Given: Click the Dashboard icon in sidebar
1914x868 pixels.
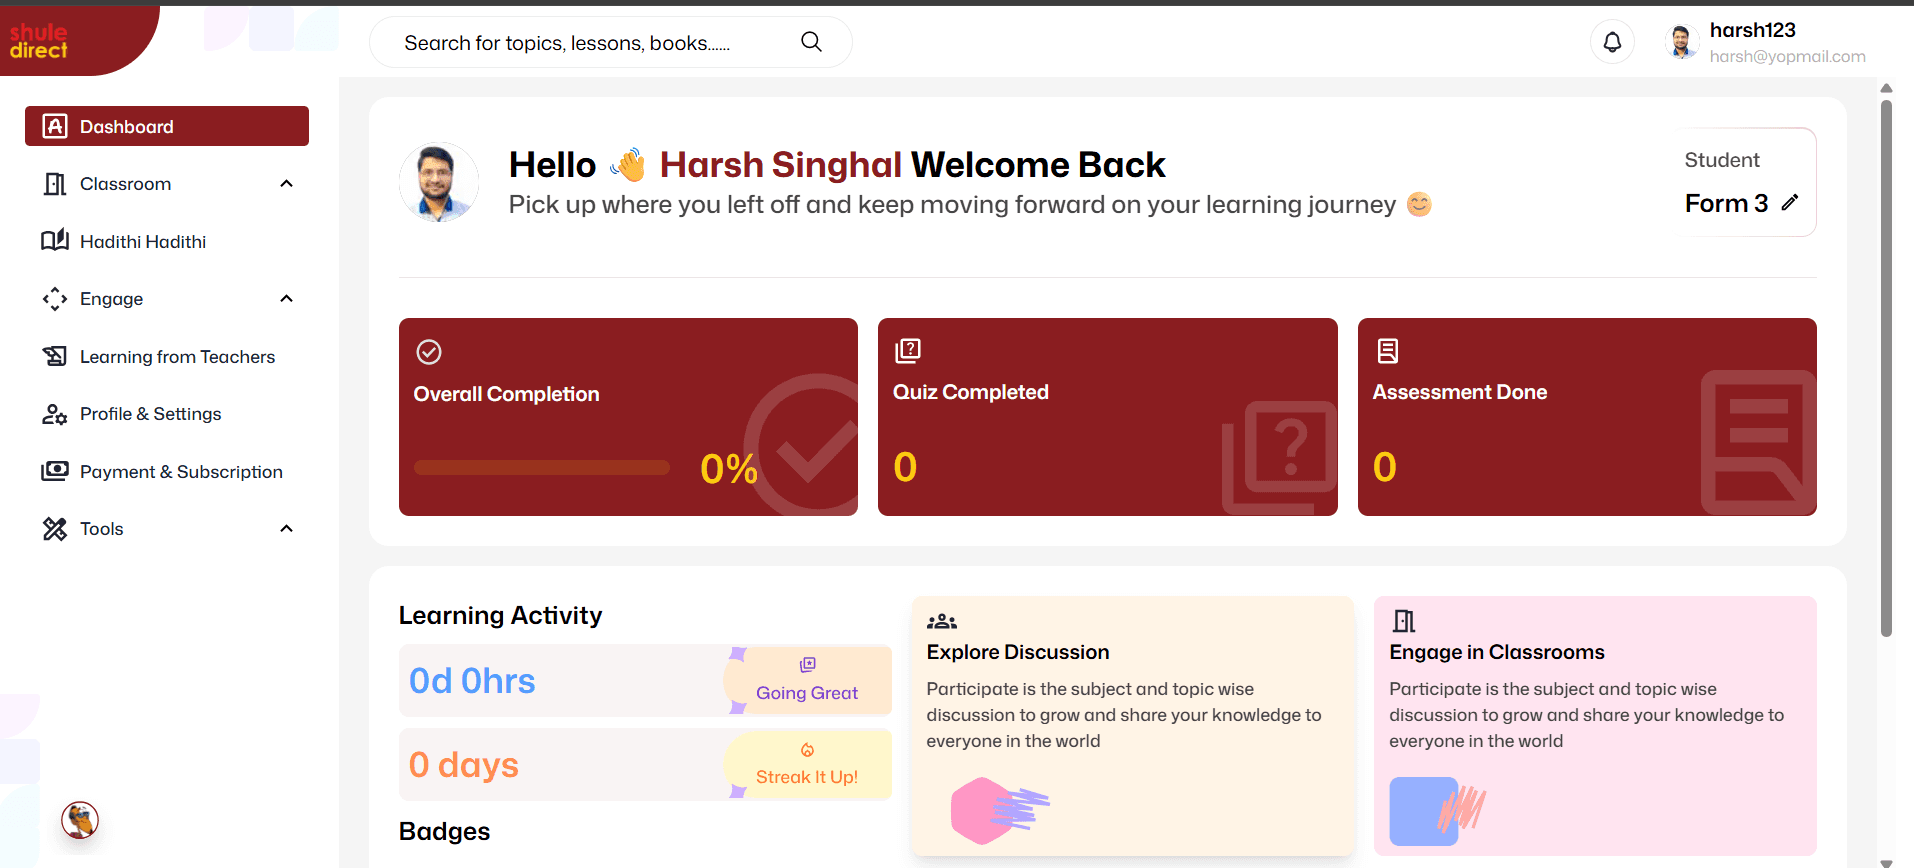Looking at the screenshot, I should pos(55,126).
